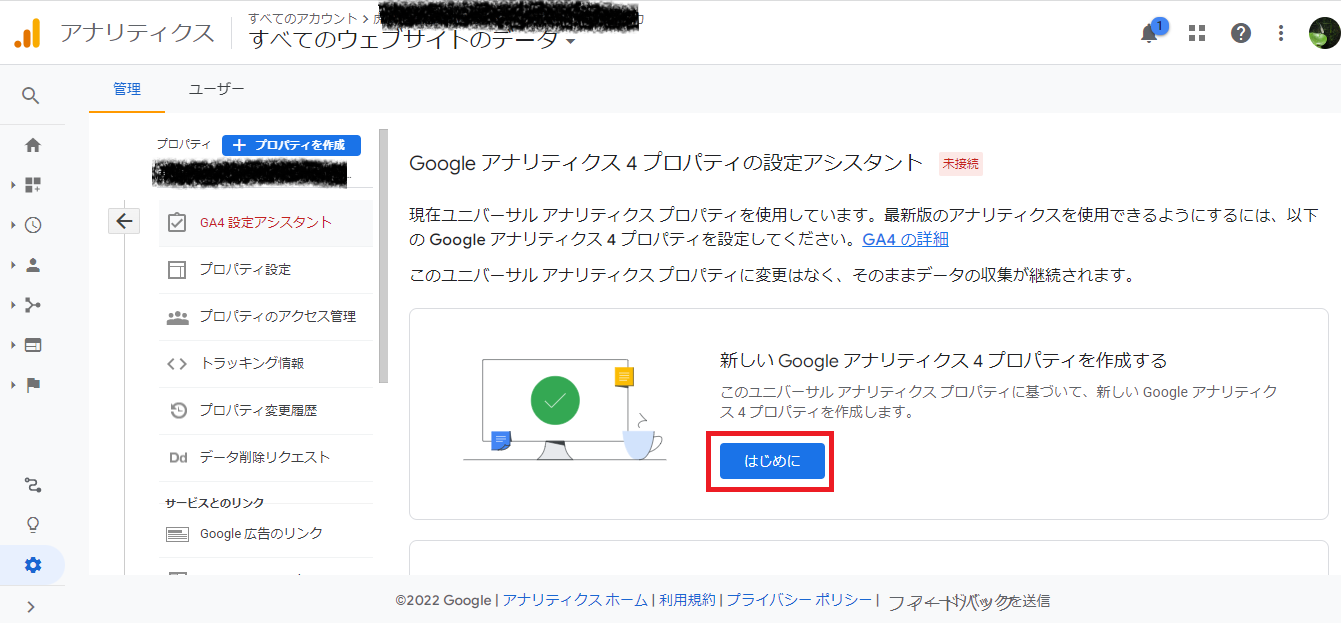Expand the Realtime section arrow

(x=13, y=225)
